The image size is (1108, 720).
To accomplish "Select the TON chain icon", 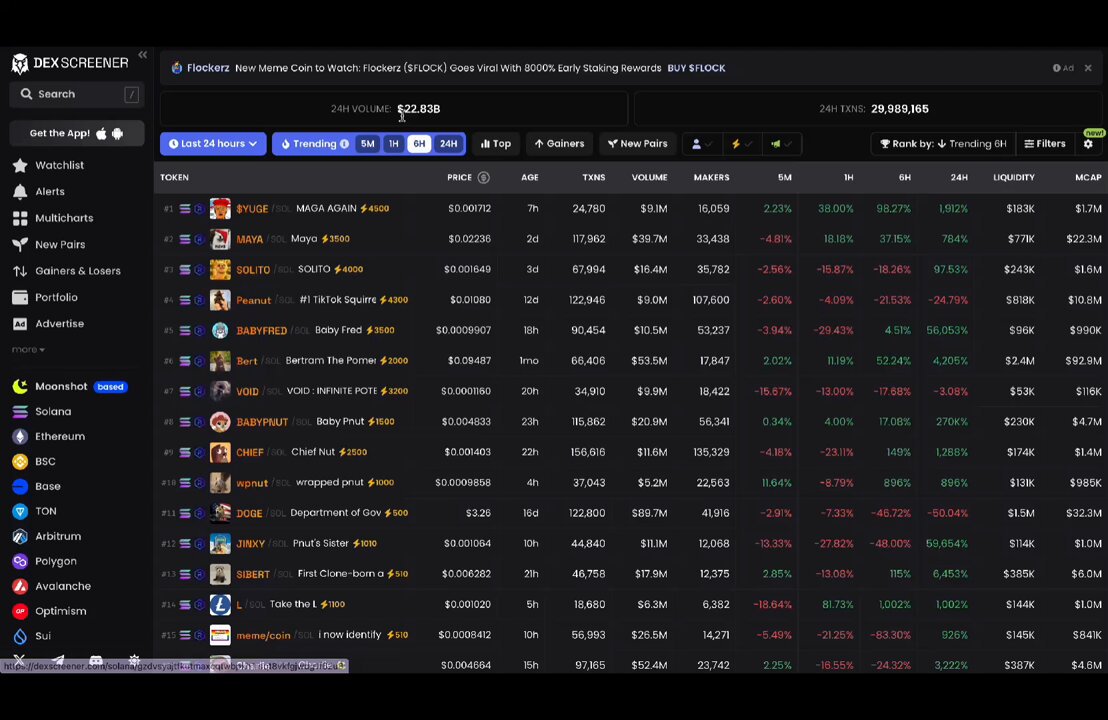I will [20, 512].
